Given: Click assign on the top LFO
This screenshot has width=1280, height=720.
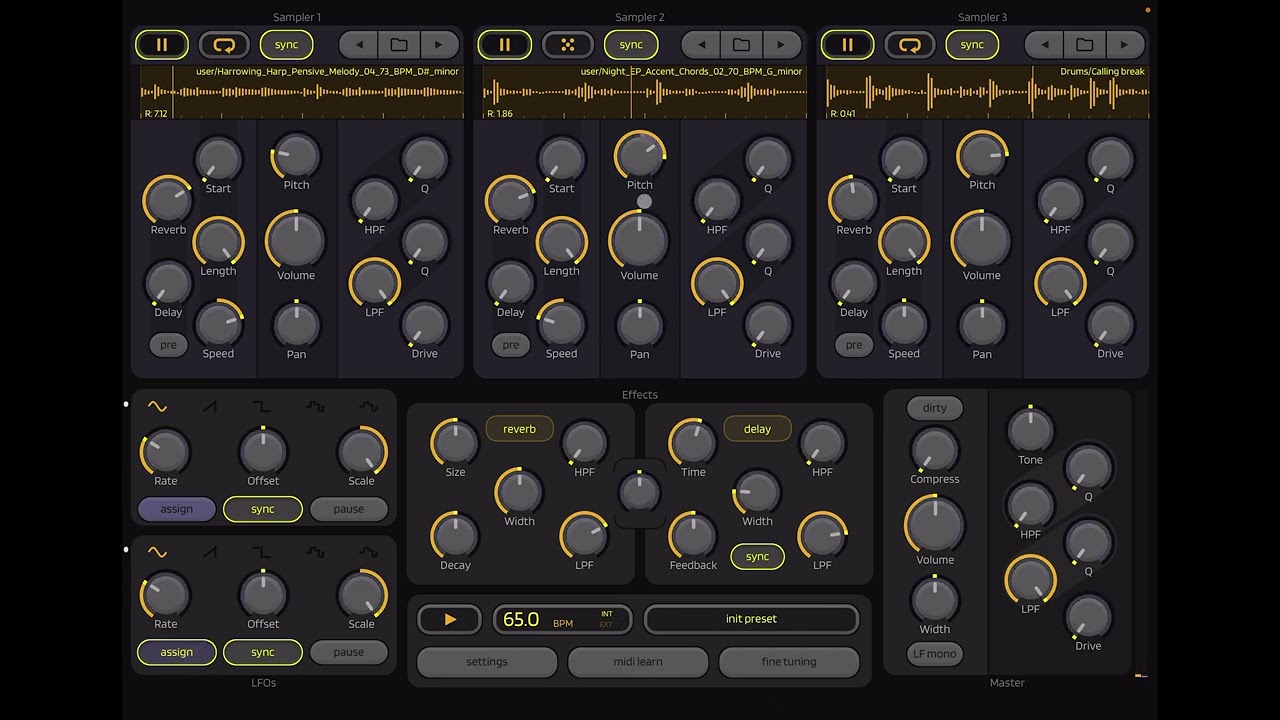Looking at the screenshot, I should click(176, 509).
